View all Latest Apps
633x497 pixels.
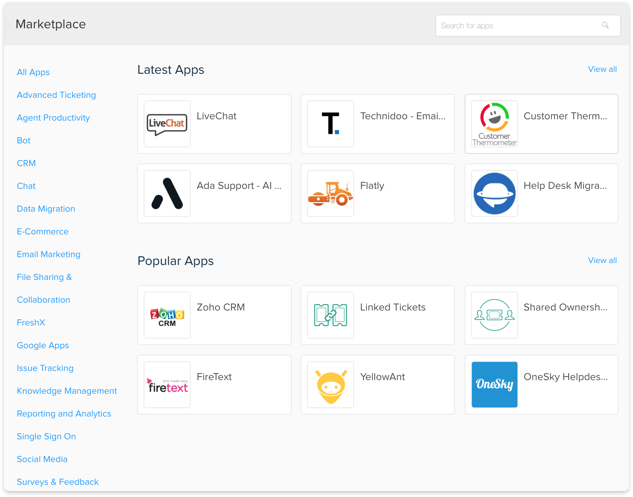point(602,69)
